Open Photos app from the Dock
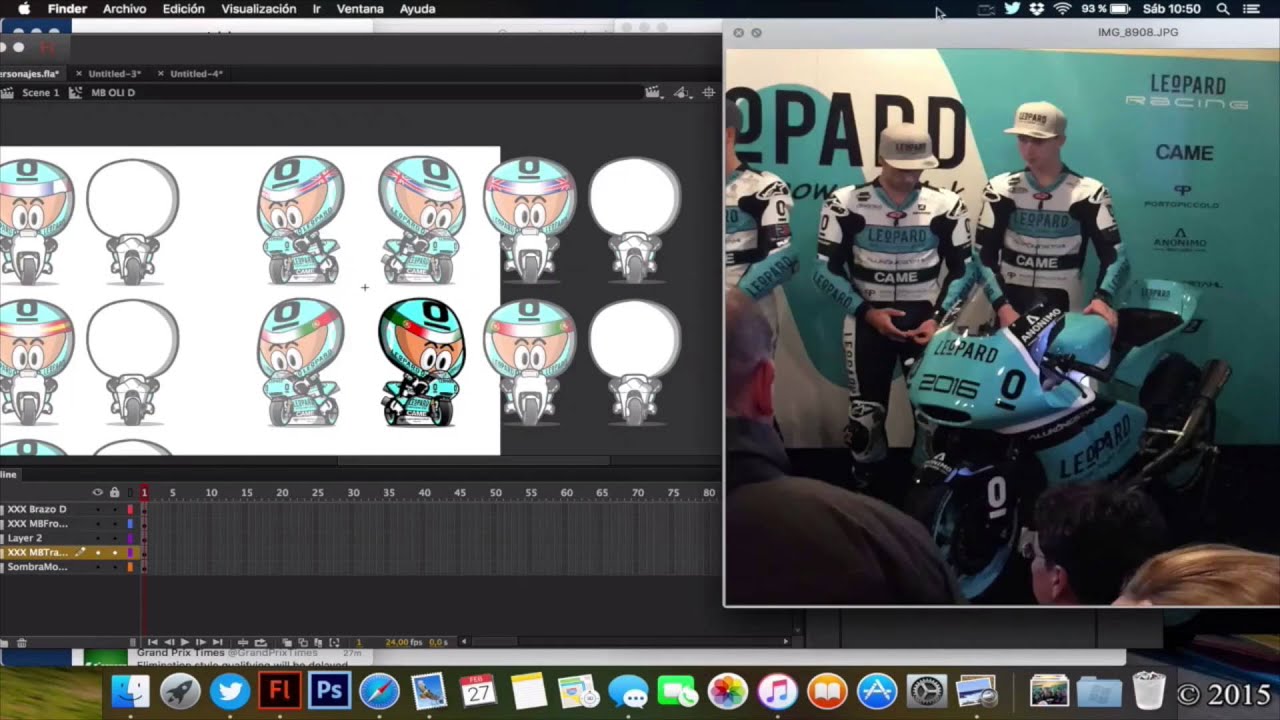Viewport: 1280px width, 720px height. click(x=728, y=691)
